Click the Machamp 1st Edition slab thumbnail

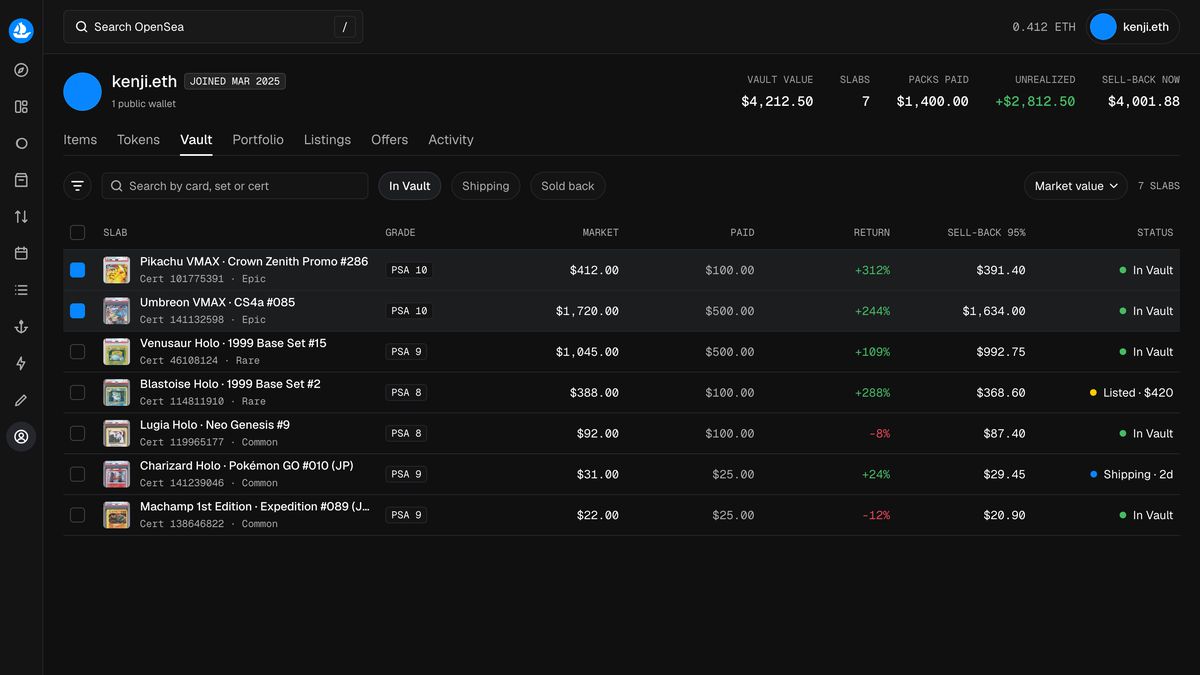pyautogui.click(x=117, y=515)
